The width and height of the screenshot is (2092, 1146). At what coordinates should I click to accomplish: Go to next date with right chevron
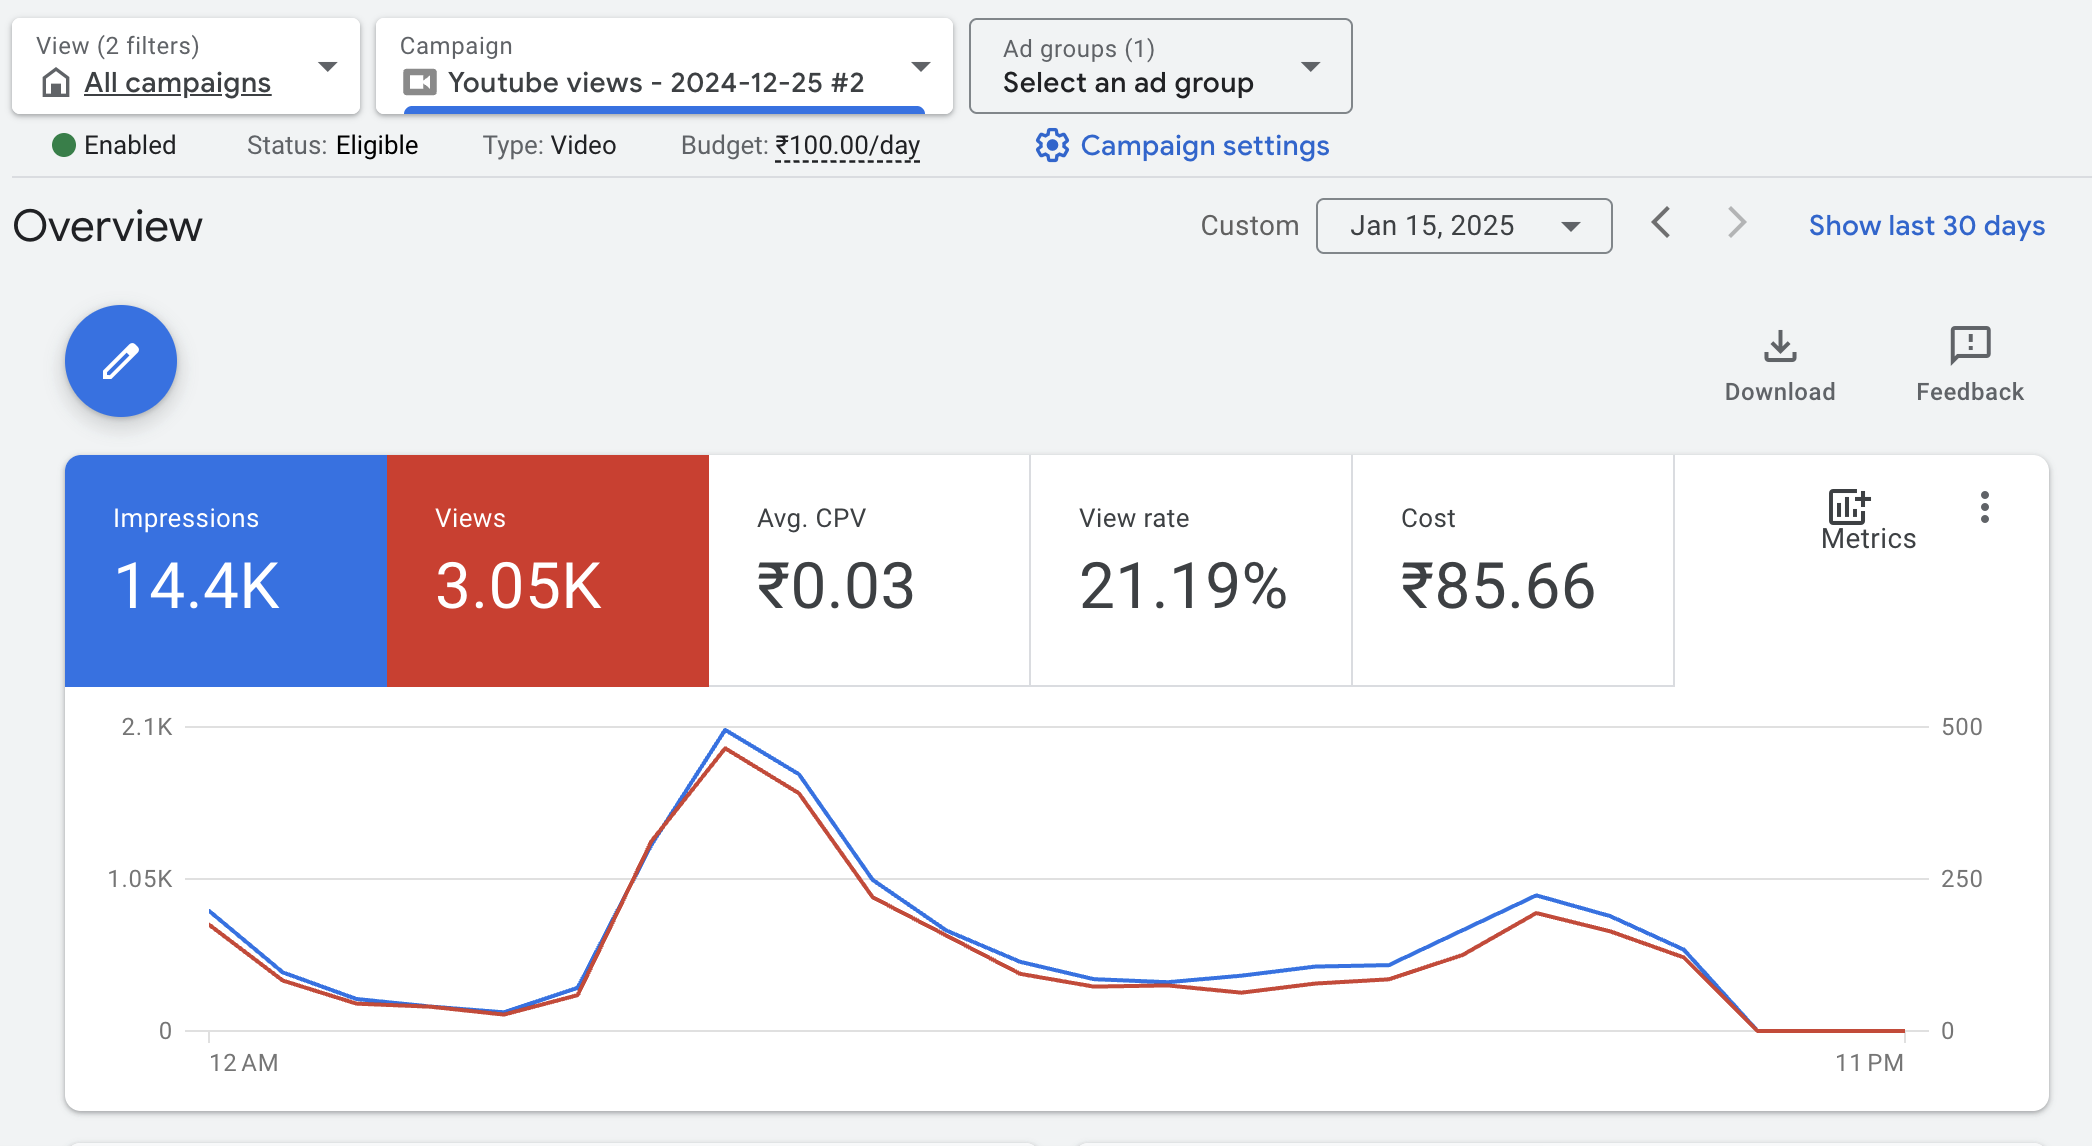coord(1737,223)
